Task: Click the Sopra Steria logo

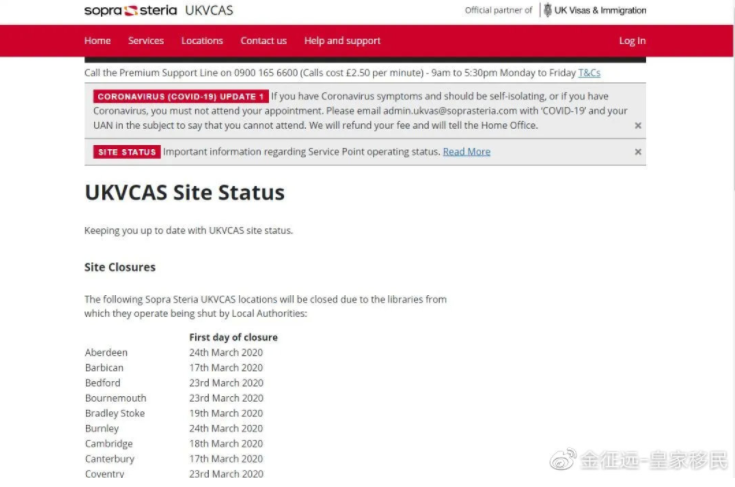Action: coord(130,10)
